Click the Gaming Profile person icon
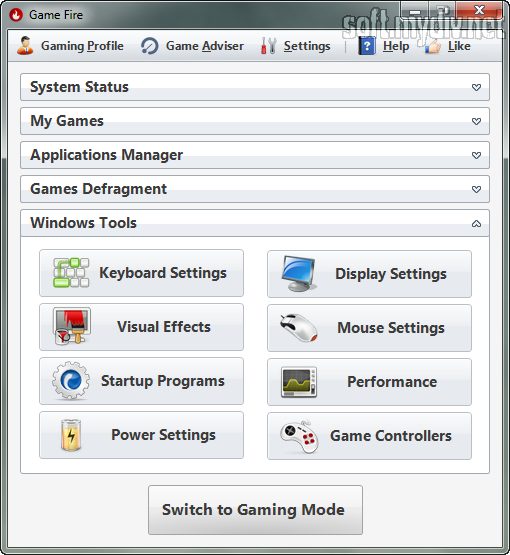Viewport: 510px width, 555px height. (x=25, y=46)
